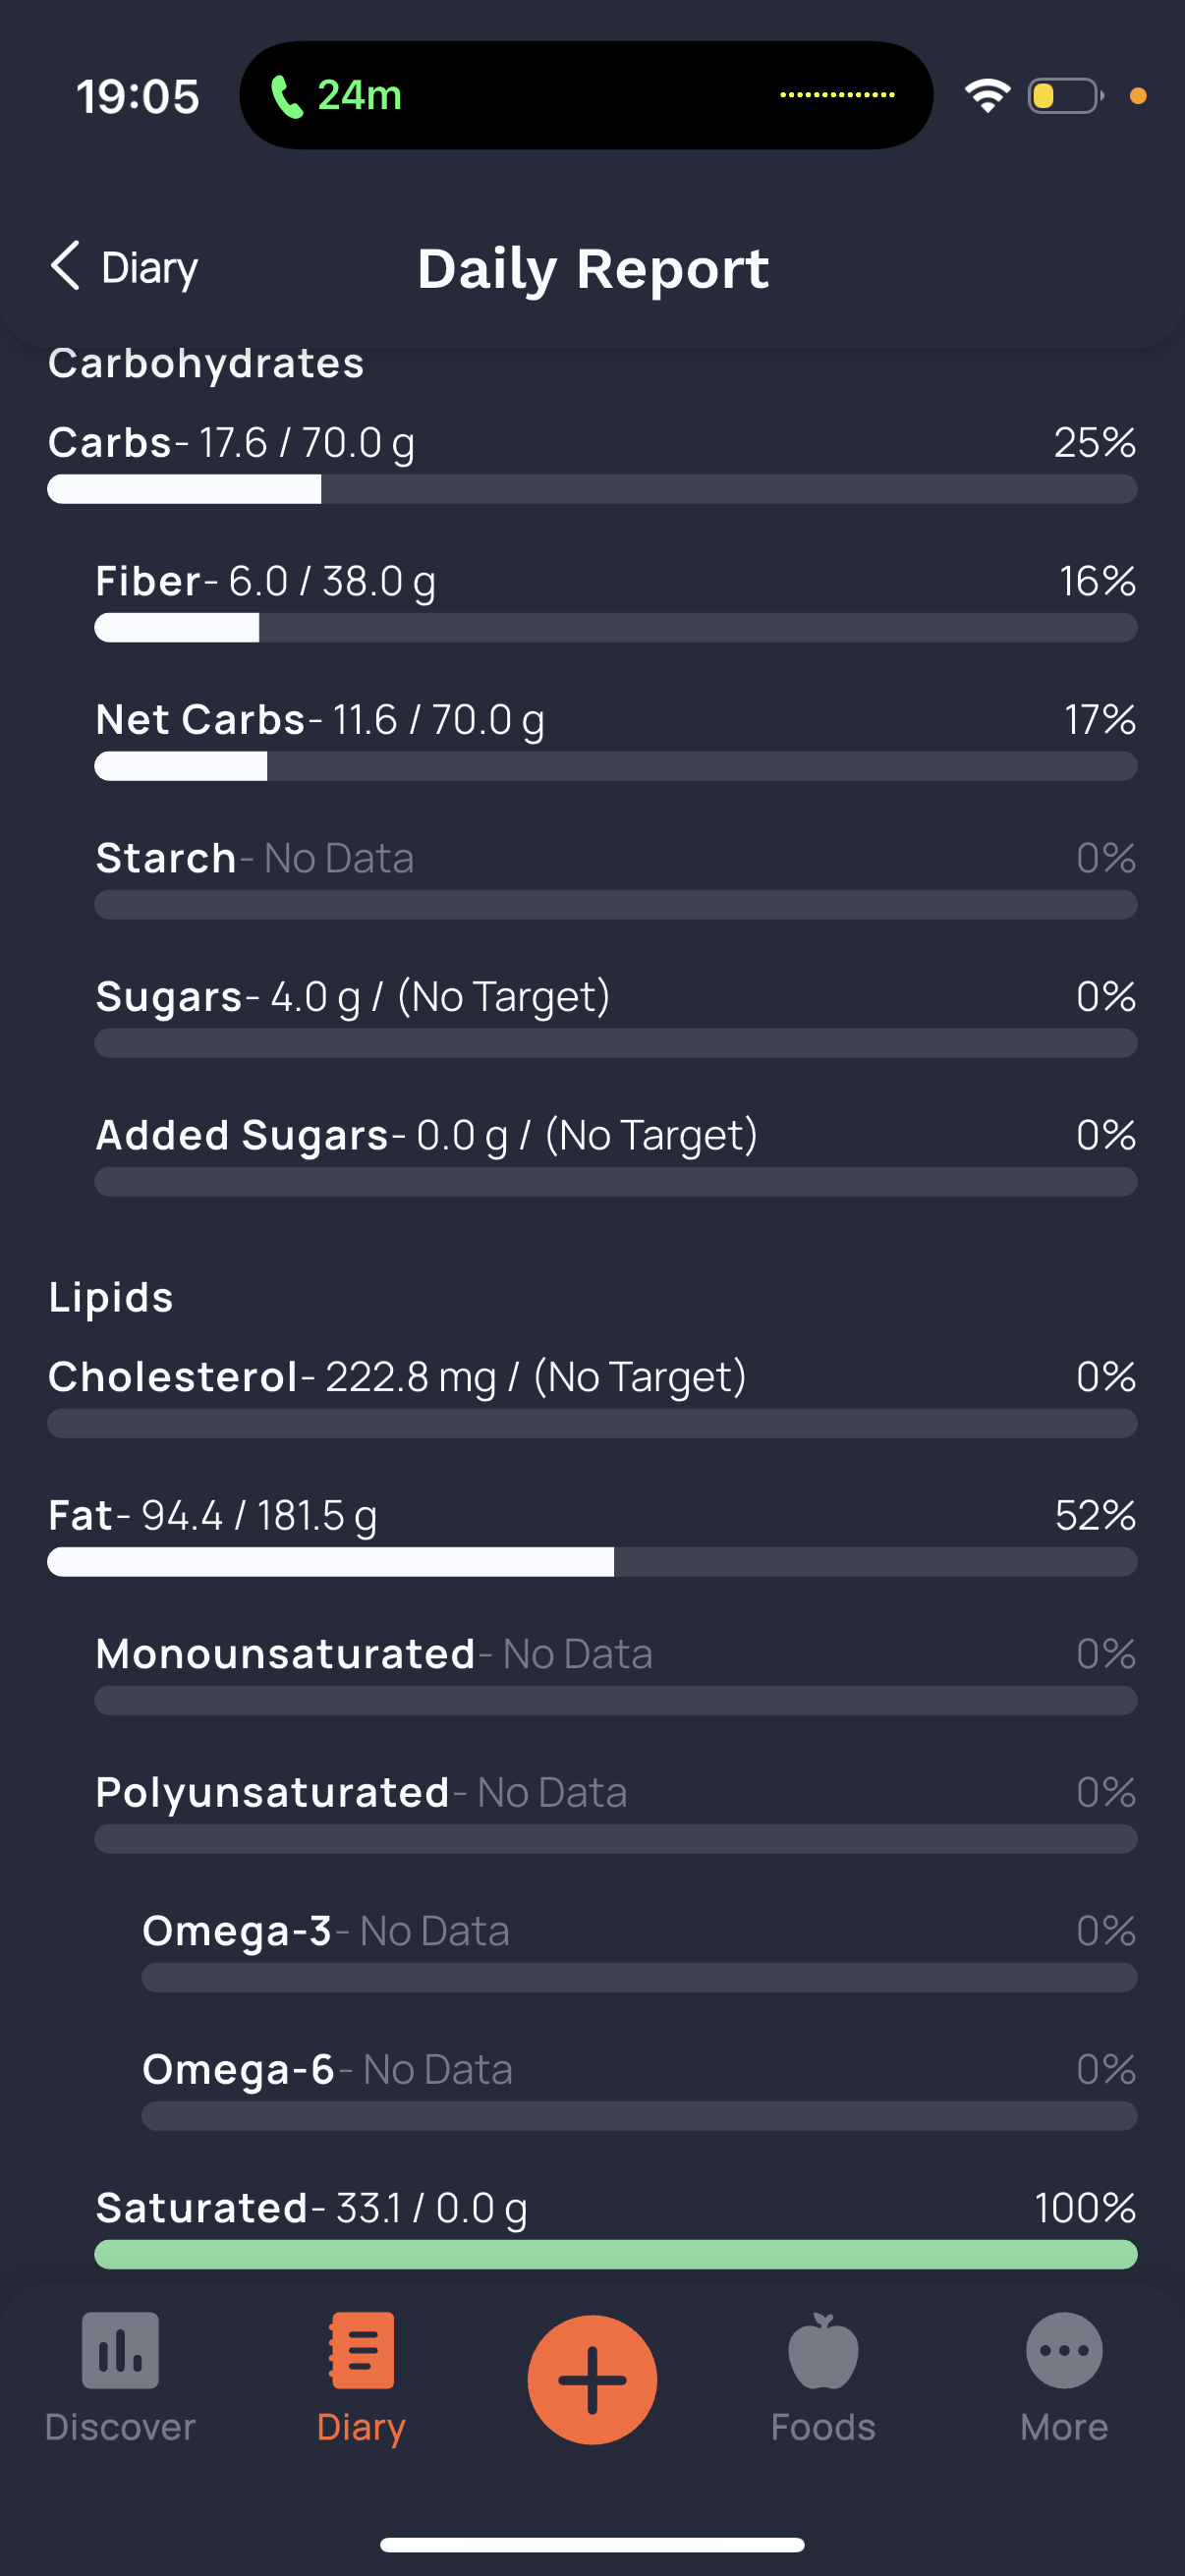Tap the orange Diary notebook icon

[361, 2350]
